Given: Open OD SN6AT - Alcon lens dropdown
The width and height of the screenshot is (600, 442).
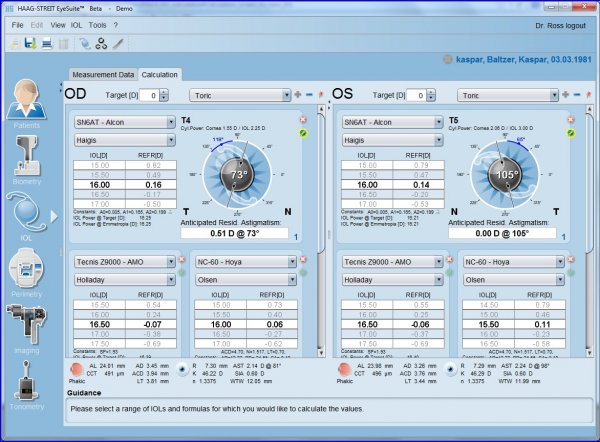Looking at the screenshot, I should 125,122.
